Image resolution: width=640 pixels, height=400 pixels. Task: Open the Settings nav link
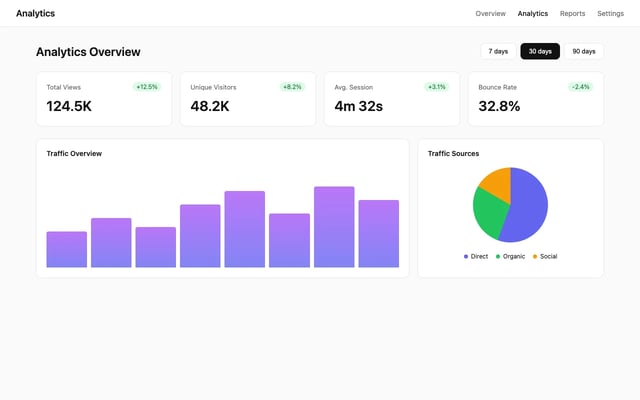coord(610,13)
